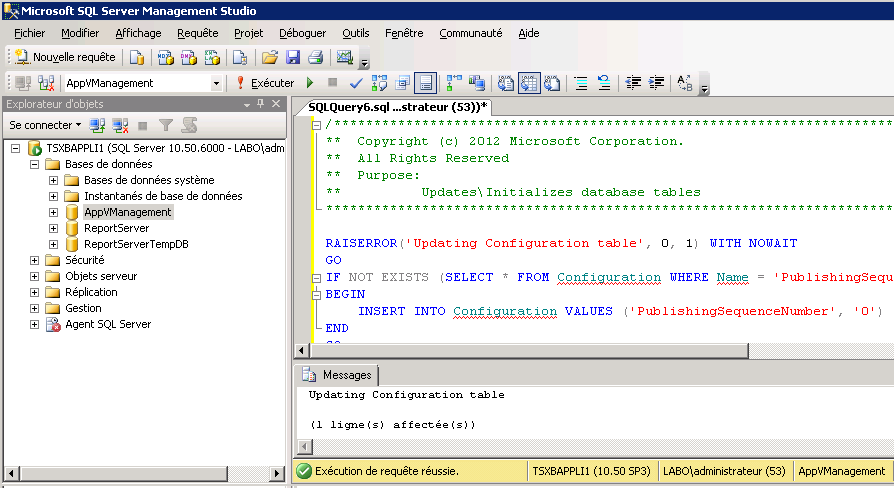The height and width of the screenshot is (488, 894).
Task: Expand Bases de données système folder
Action: coord(53,180)
